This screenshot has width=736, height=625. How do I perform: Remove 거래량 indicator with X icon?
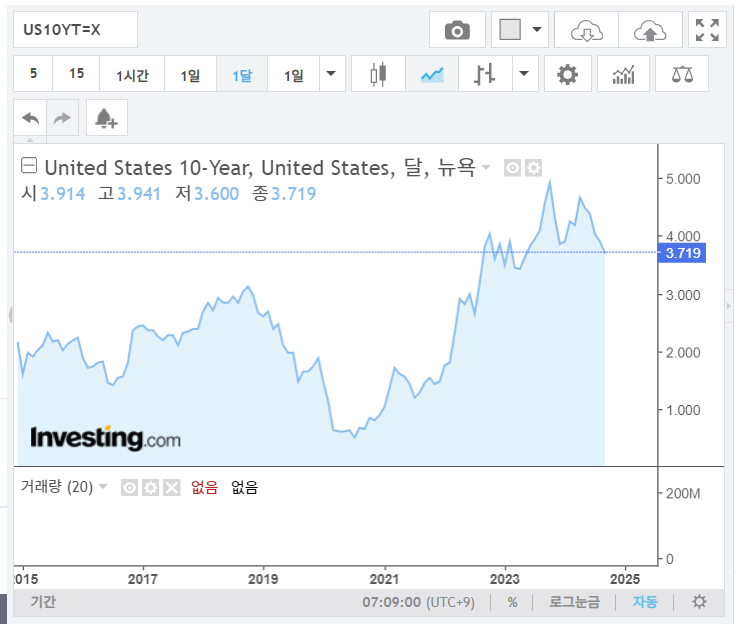172,488
